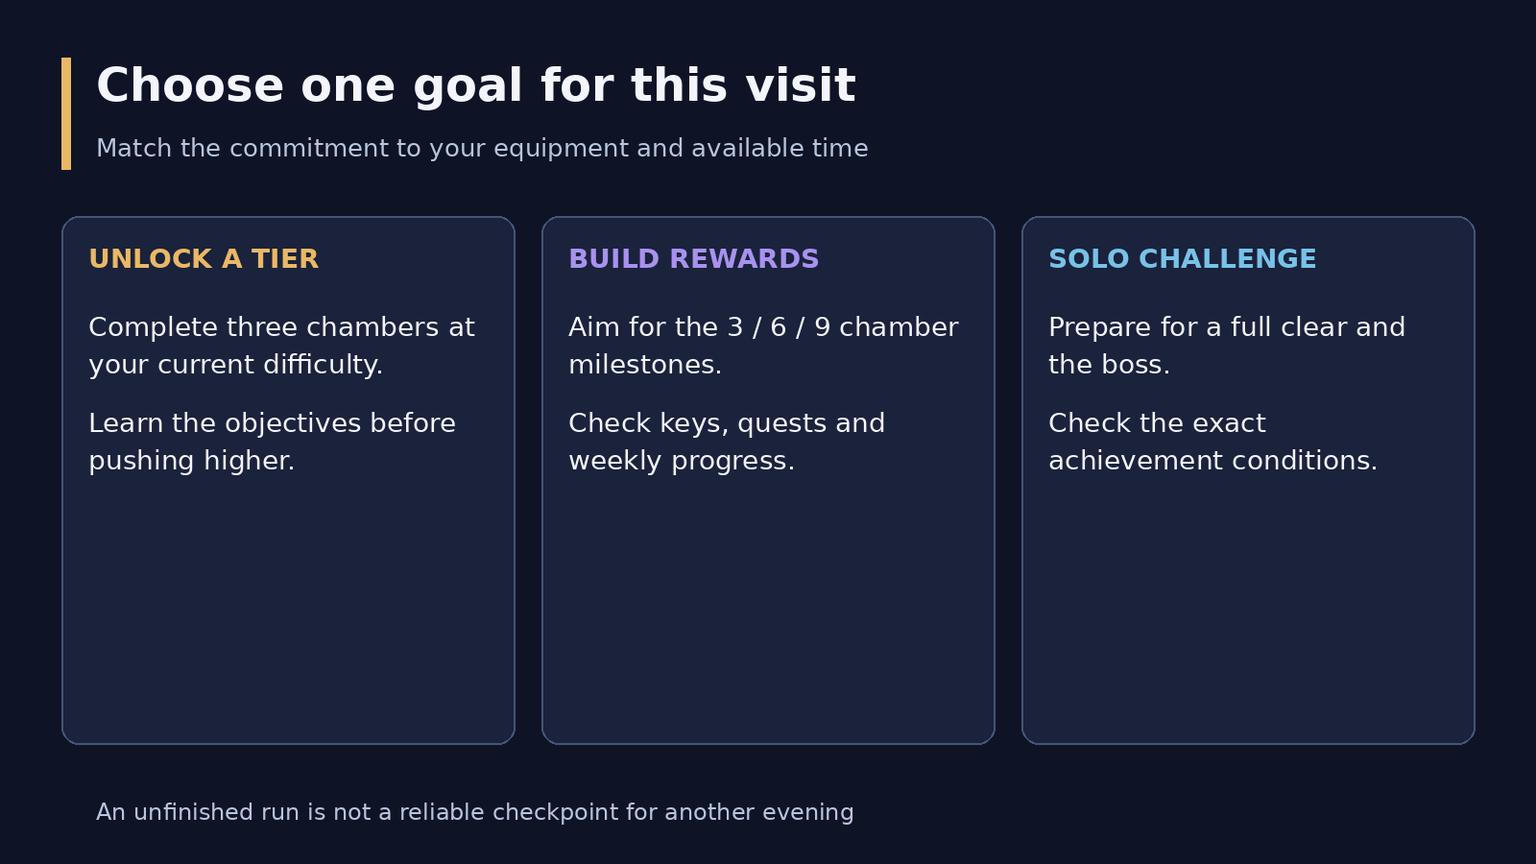Click 'Aim for the 3 / 6 / 9 chamber milestones' text
The height and width of the screenshot is (864, 1536).
click(x=764, y=346)
